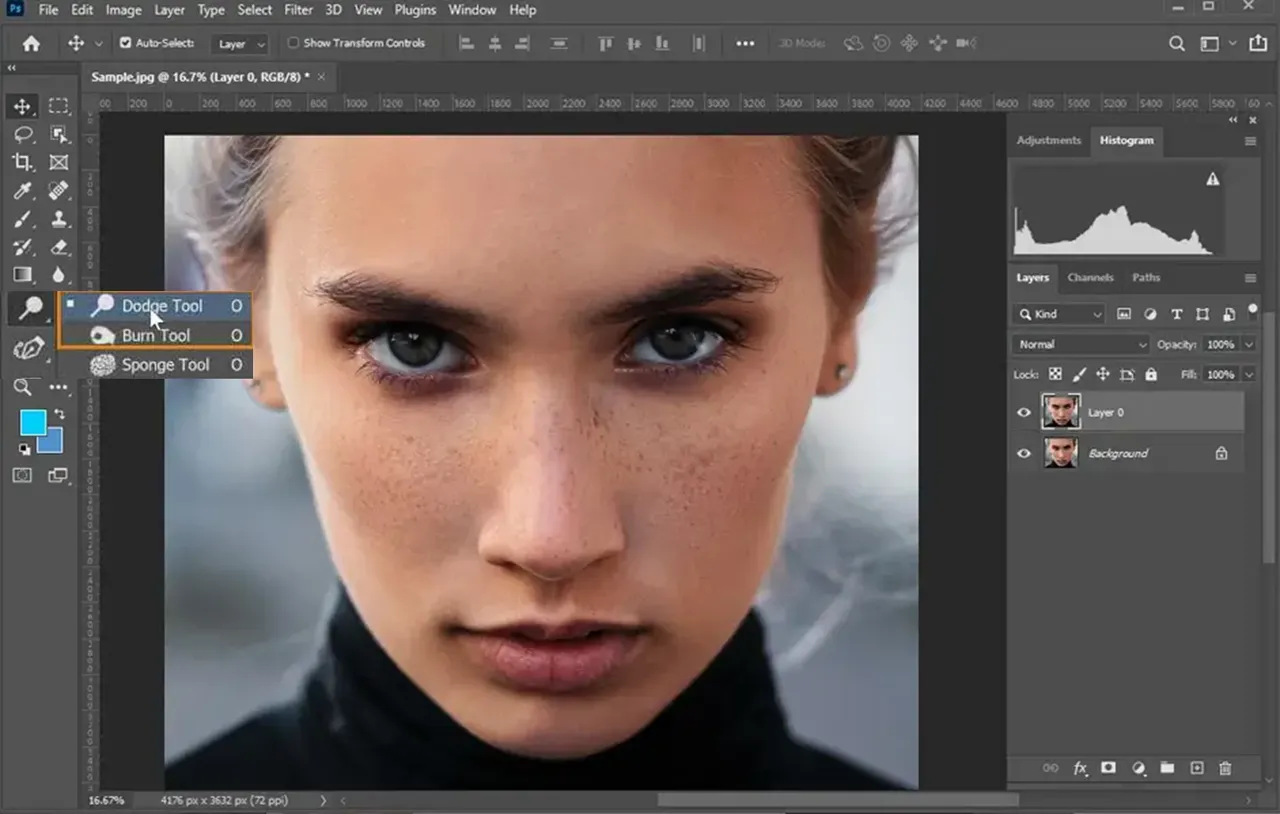Viewport: 1280px width, 814px height.
Task: Open the Filter menu
Action: [x=298, y=10]
